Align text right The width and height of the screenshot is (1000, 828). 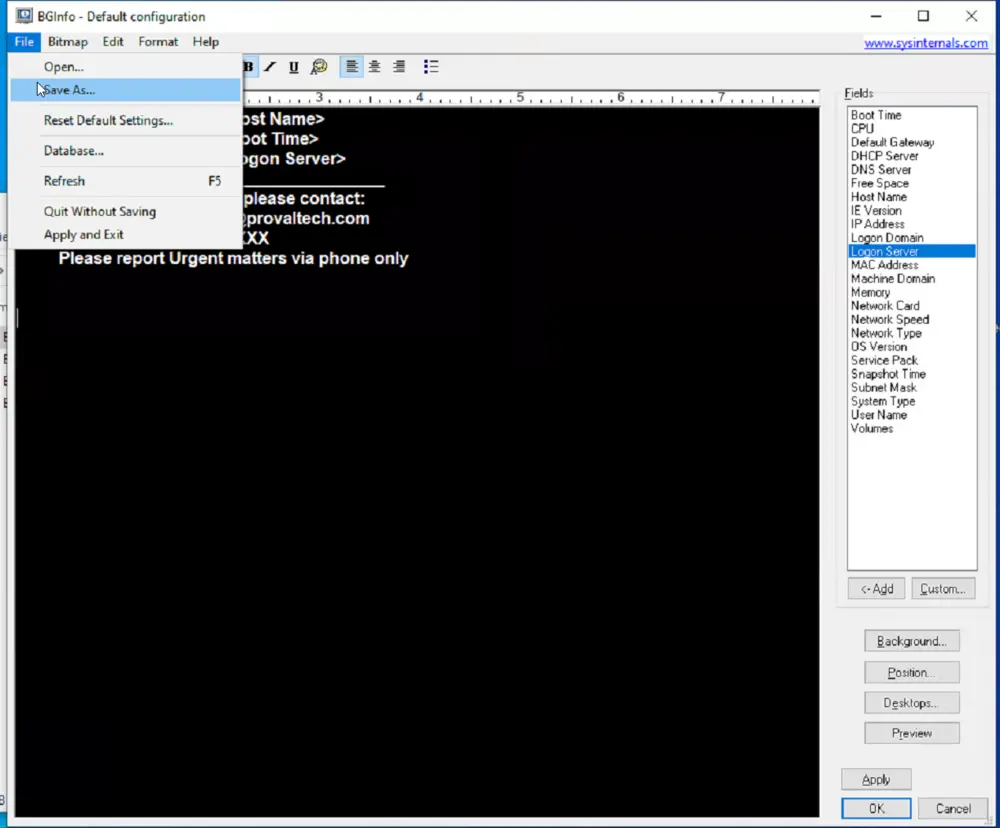tap(399, 66)
